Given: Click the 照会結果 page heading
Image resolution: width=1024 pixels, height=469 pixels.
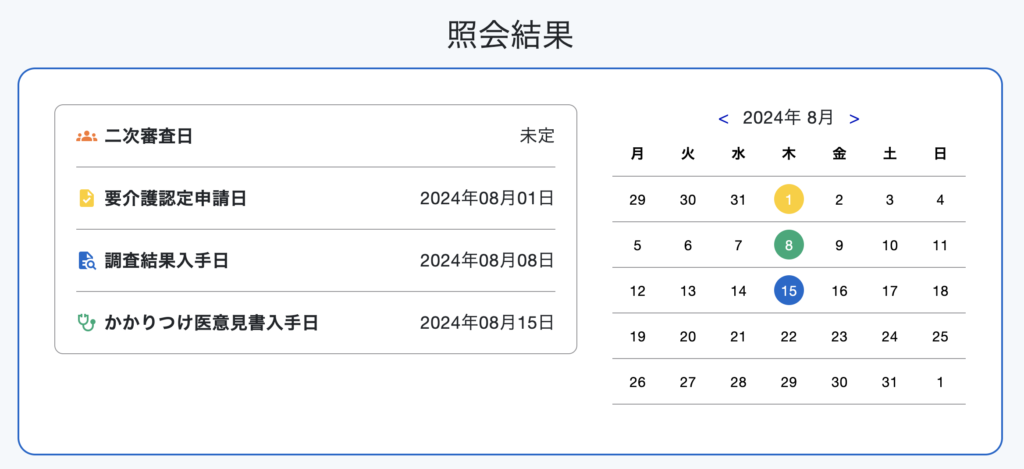Looking at the screenshot, I should [x=511, y=35].
